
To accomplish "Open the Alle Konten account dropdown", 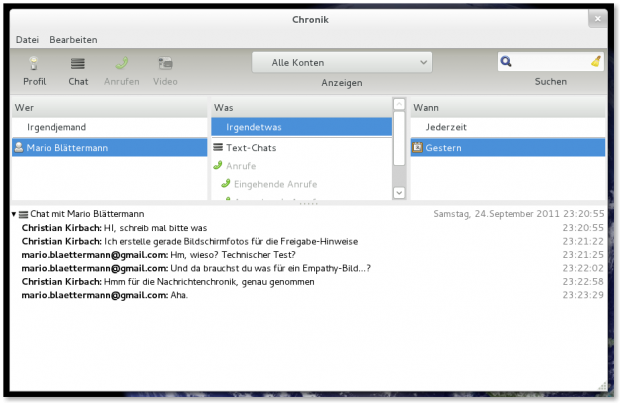I will pos(341,62).
